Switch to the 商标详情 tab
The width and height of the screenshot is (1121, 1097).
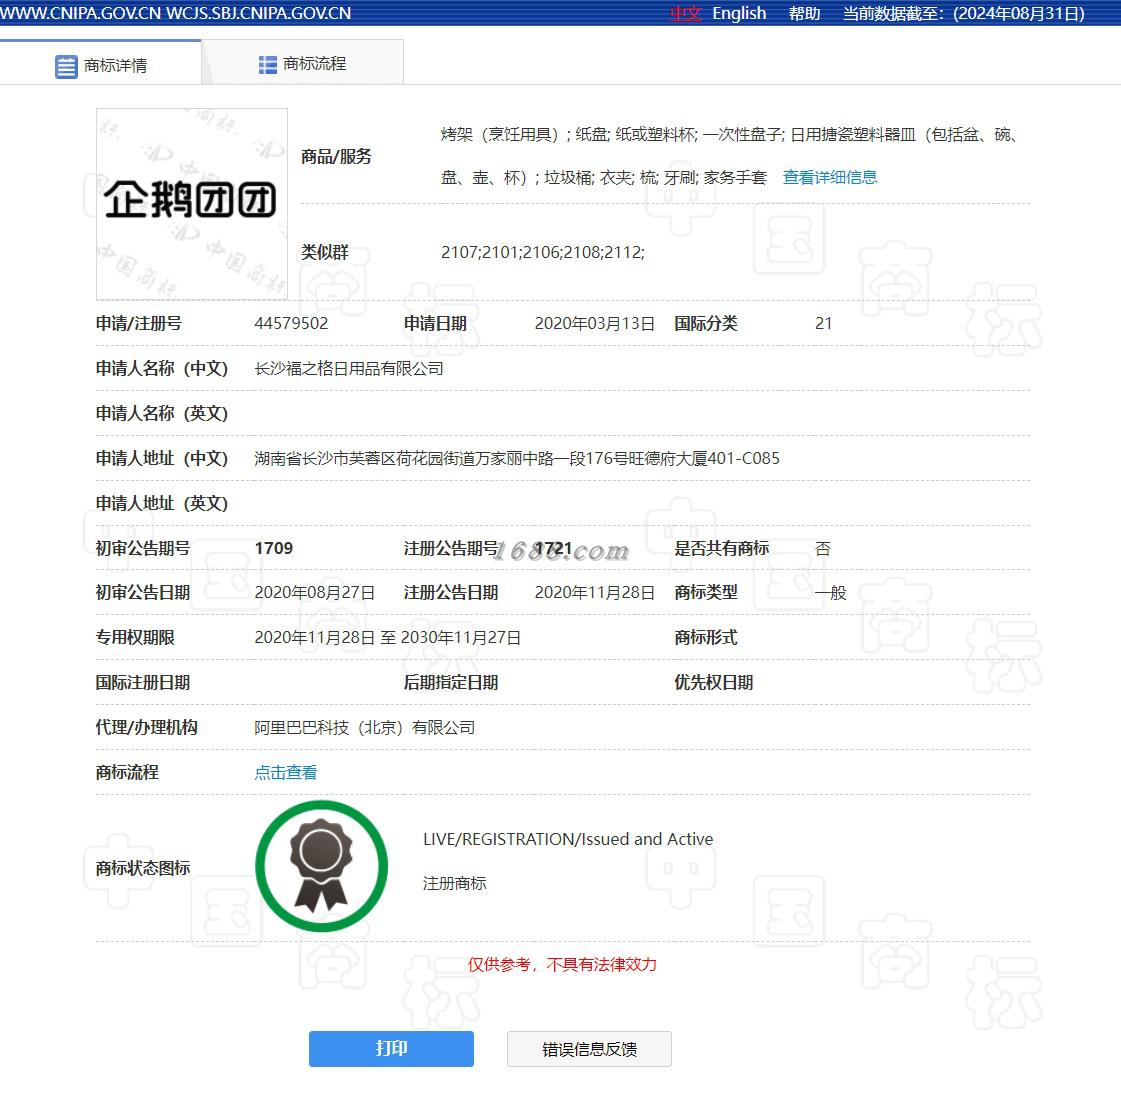(x=101, y=64)
